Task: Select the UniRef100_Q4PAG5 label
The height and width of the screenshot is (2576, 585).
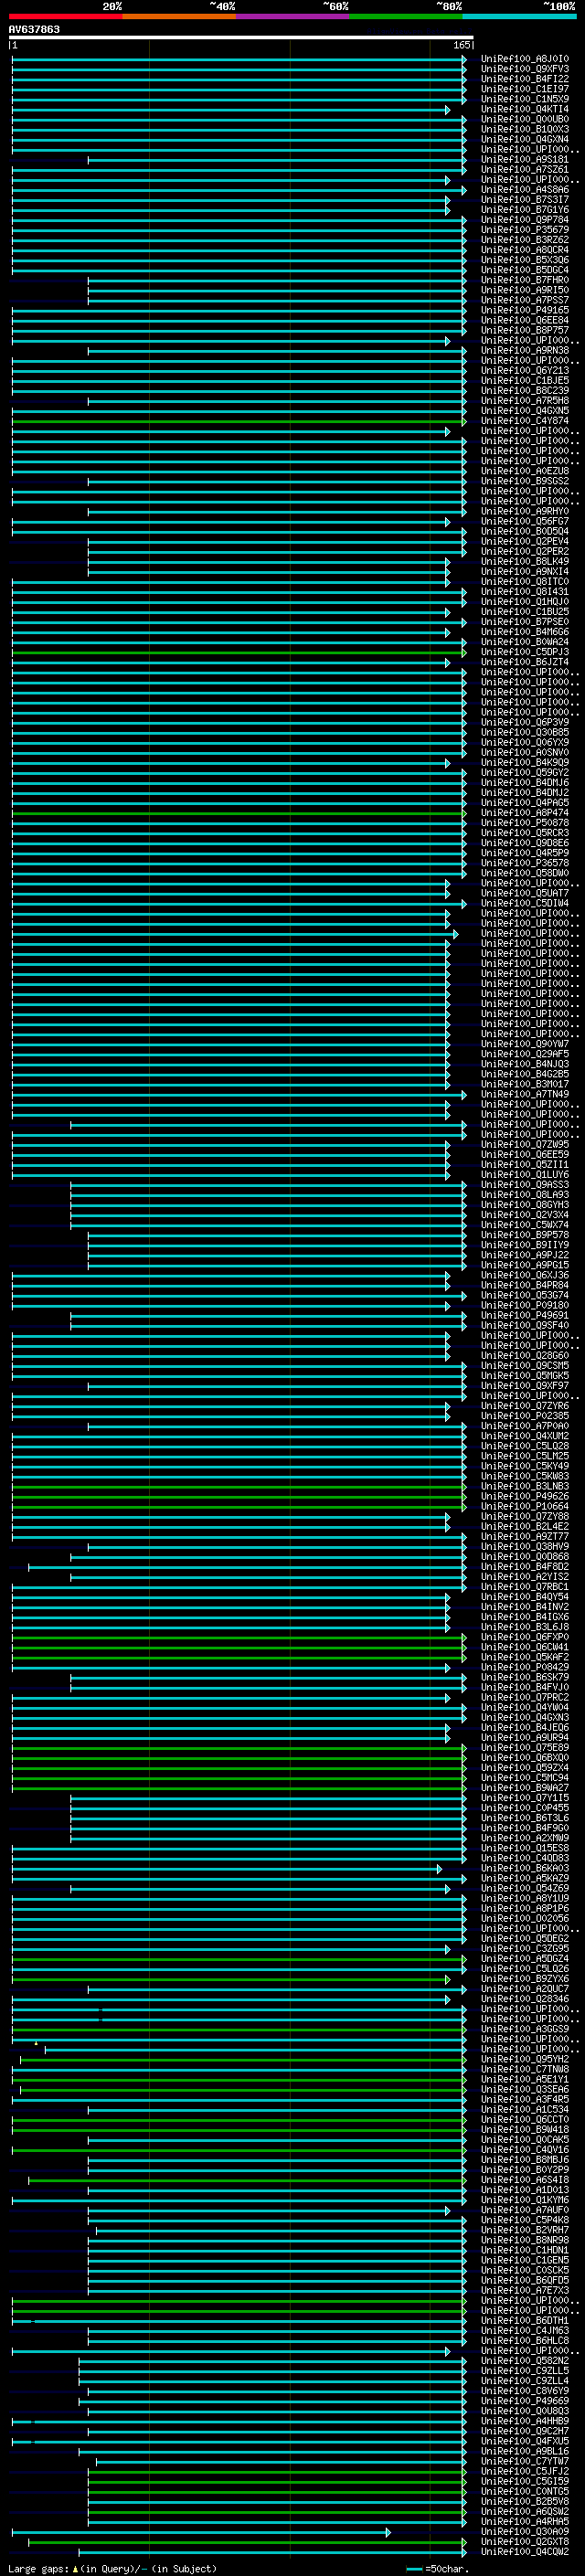Action: point(524,802)
